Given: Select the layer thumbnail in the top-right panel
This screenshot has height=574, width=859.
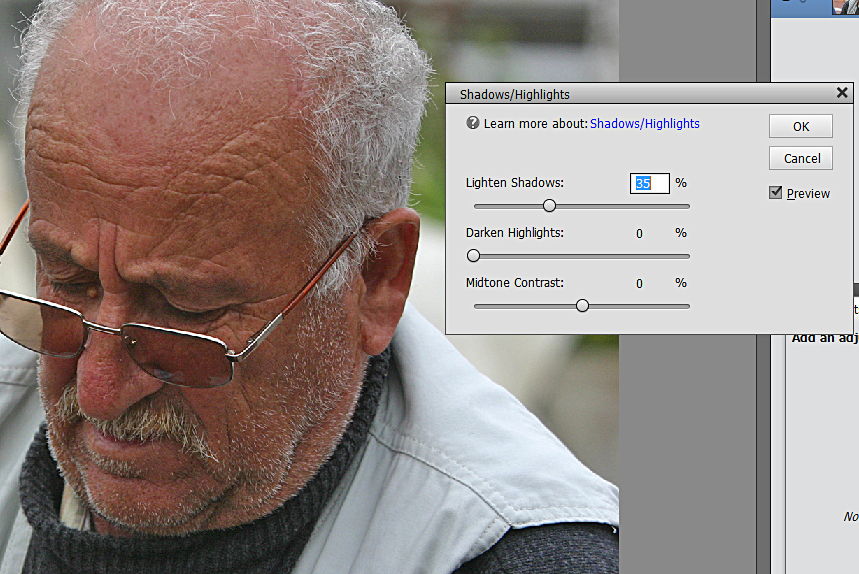Looking at the screenshot, I should click(x=844, y=7).
